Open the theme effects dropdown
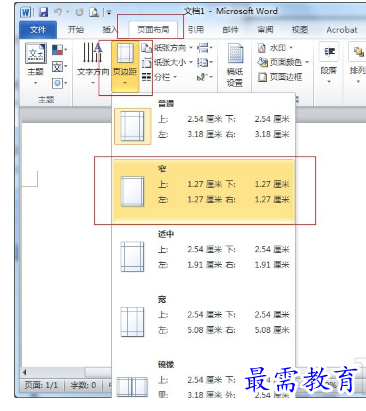Image resolution: width=366 pixels, height=411 pixels. (x=59, y=83)
